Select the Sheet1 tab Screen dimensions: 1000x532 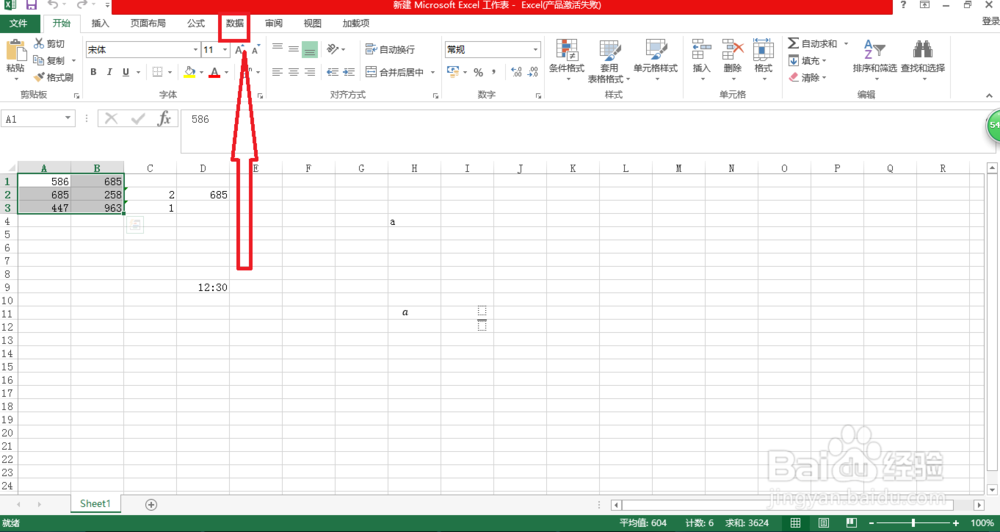(x=95, y=504)
